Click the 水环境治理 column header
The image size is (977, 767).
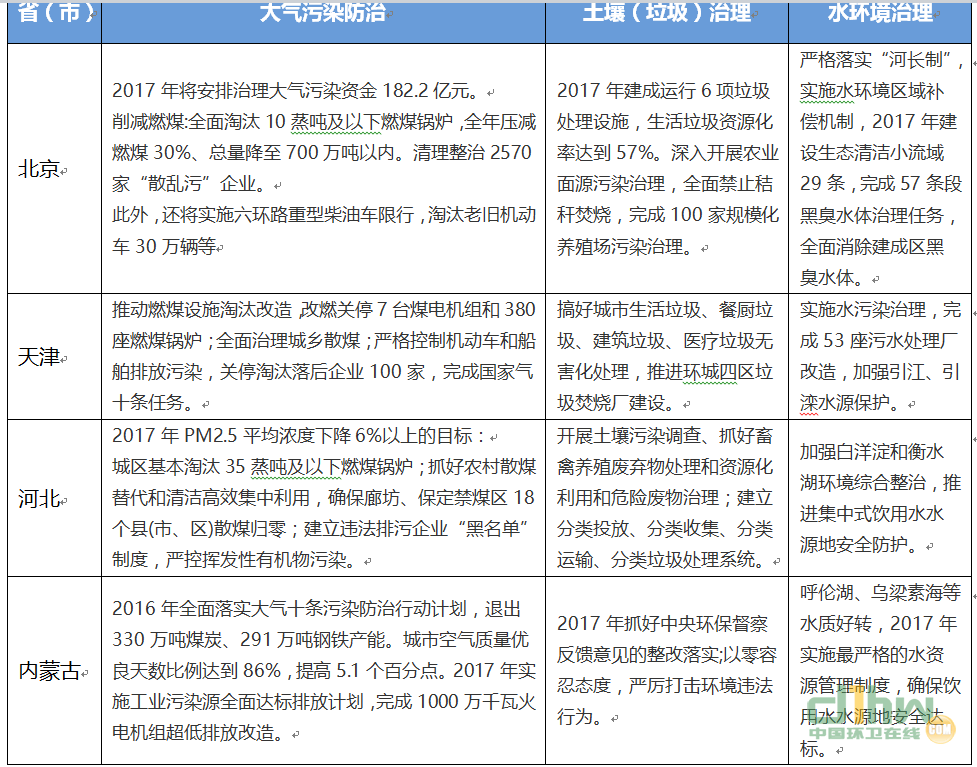880,14
